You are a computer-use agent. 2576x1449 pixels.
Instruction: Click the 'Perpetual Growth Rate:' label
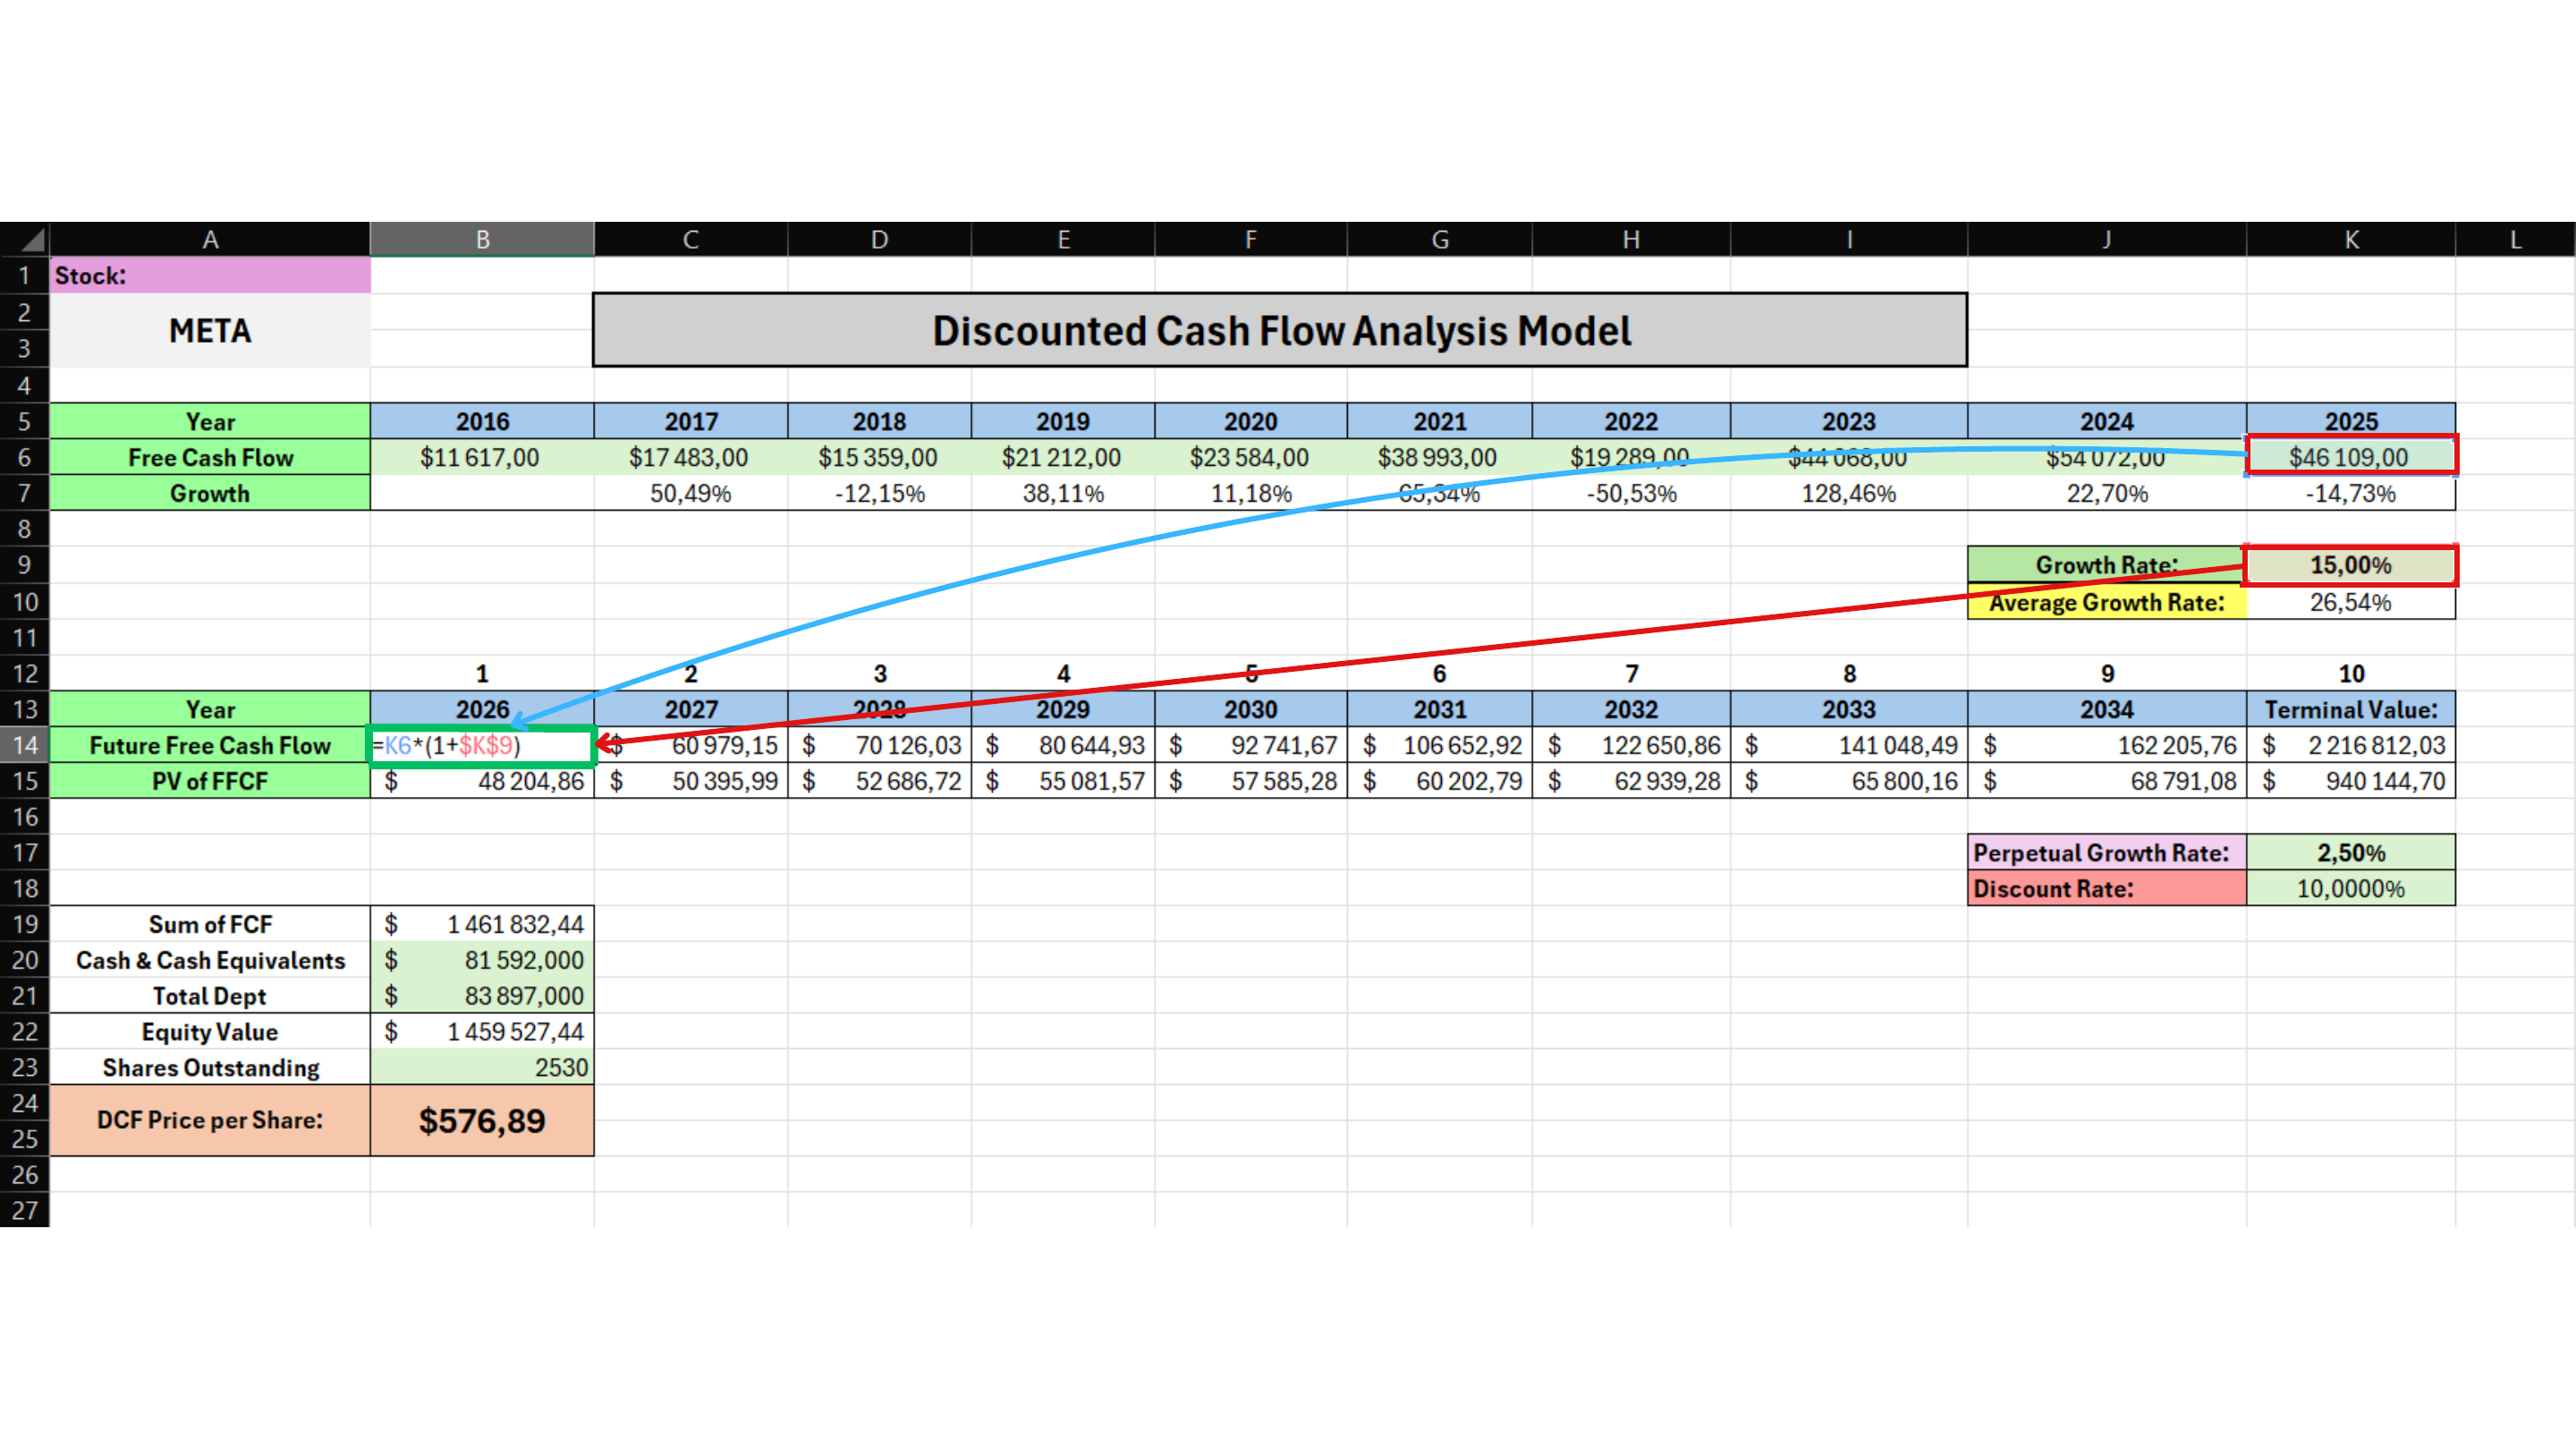pyautogui.click(x=2102, y=853)
